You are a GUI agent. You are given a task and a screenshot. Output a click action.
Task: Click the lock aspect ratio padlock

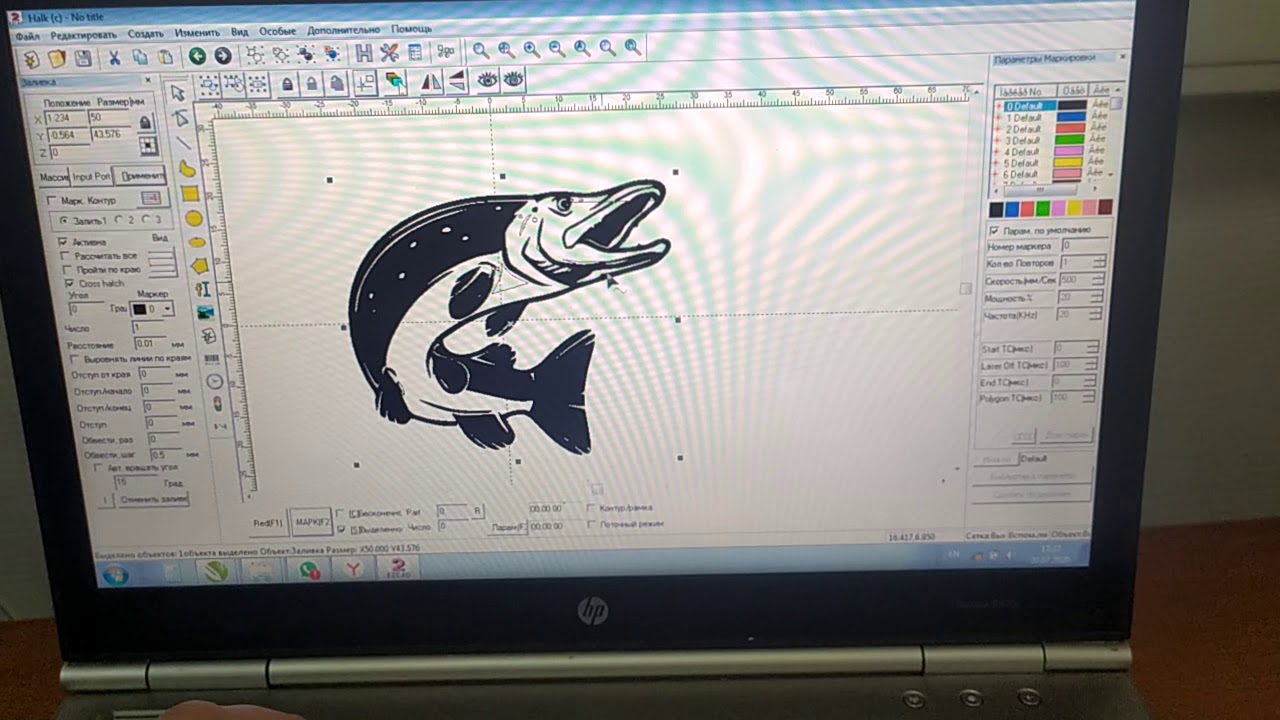click(145, 122)
